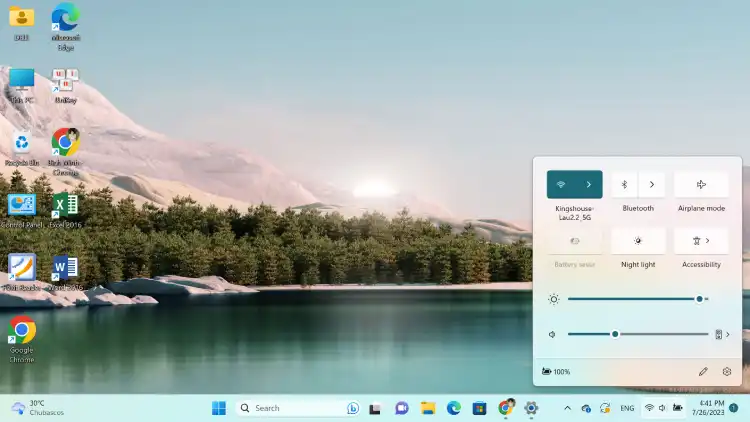Open Bluetooth devices list arrow
Screen dimensions: 750x422
pyautogui.click(x=652, y=185)
